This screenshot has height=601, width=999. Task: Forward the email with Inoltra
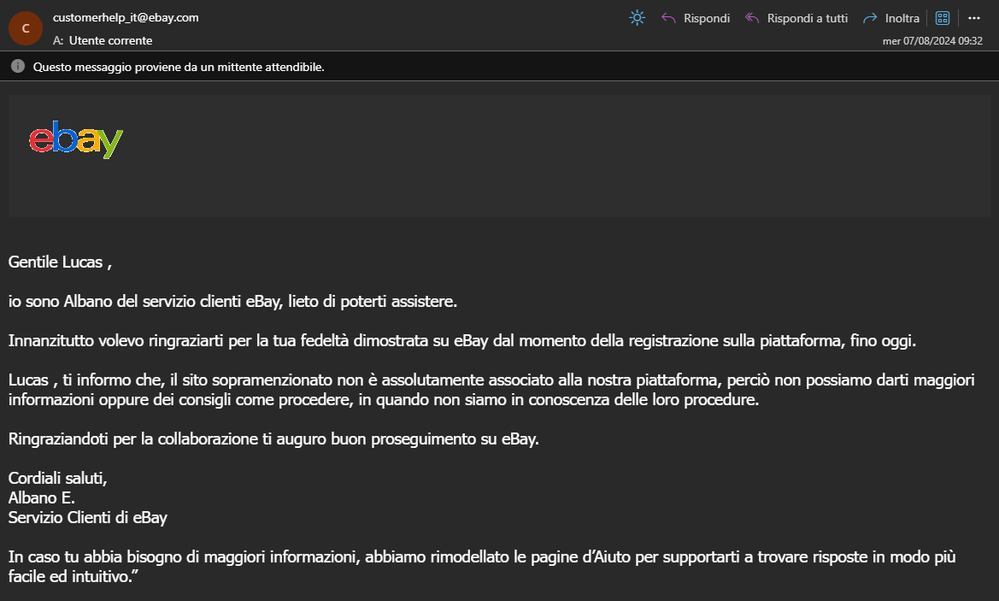pos(891,18)
